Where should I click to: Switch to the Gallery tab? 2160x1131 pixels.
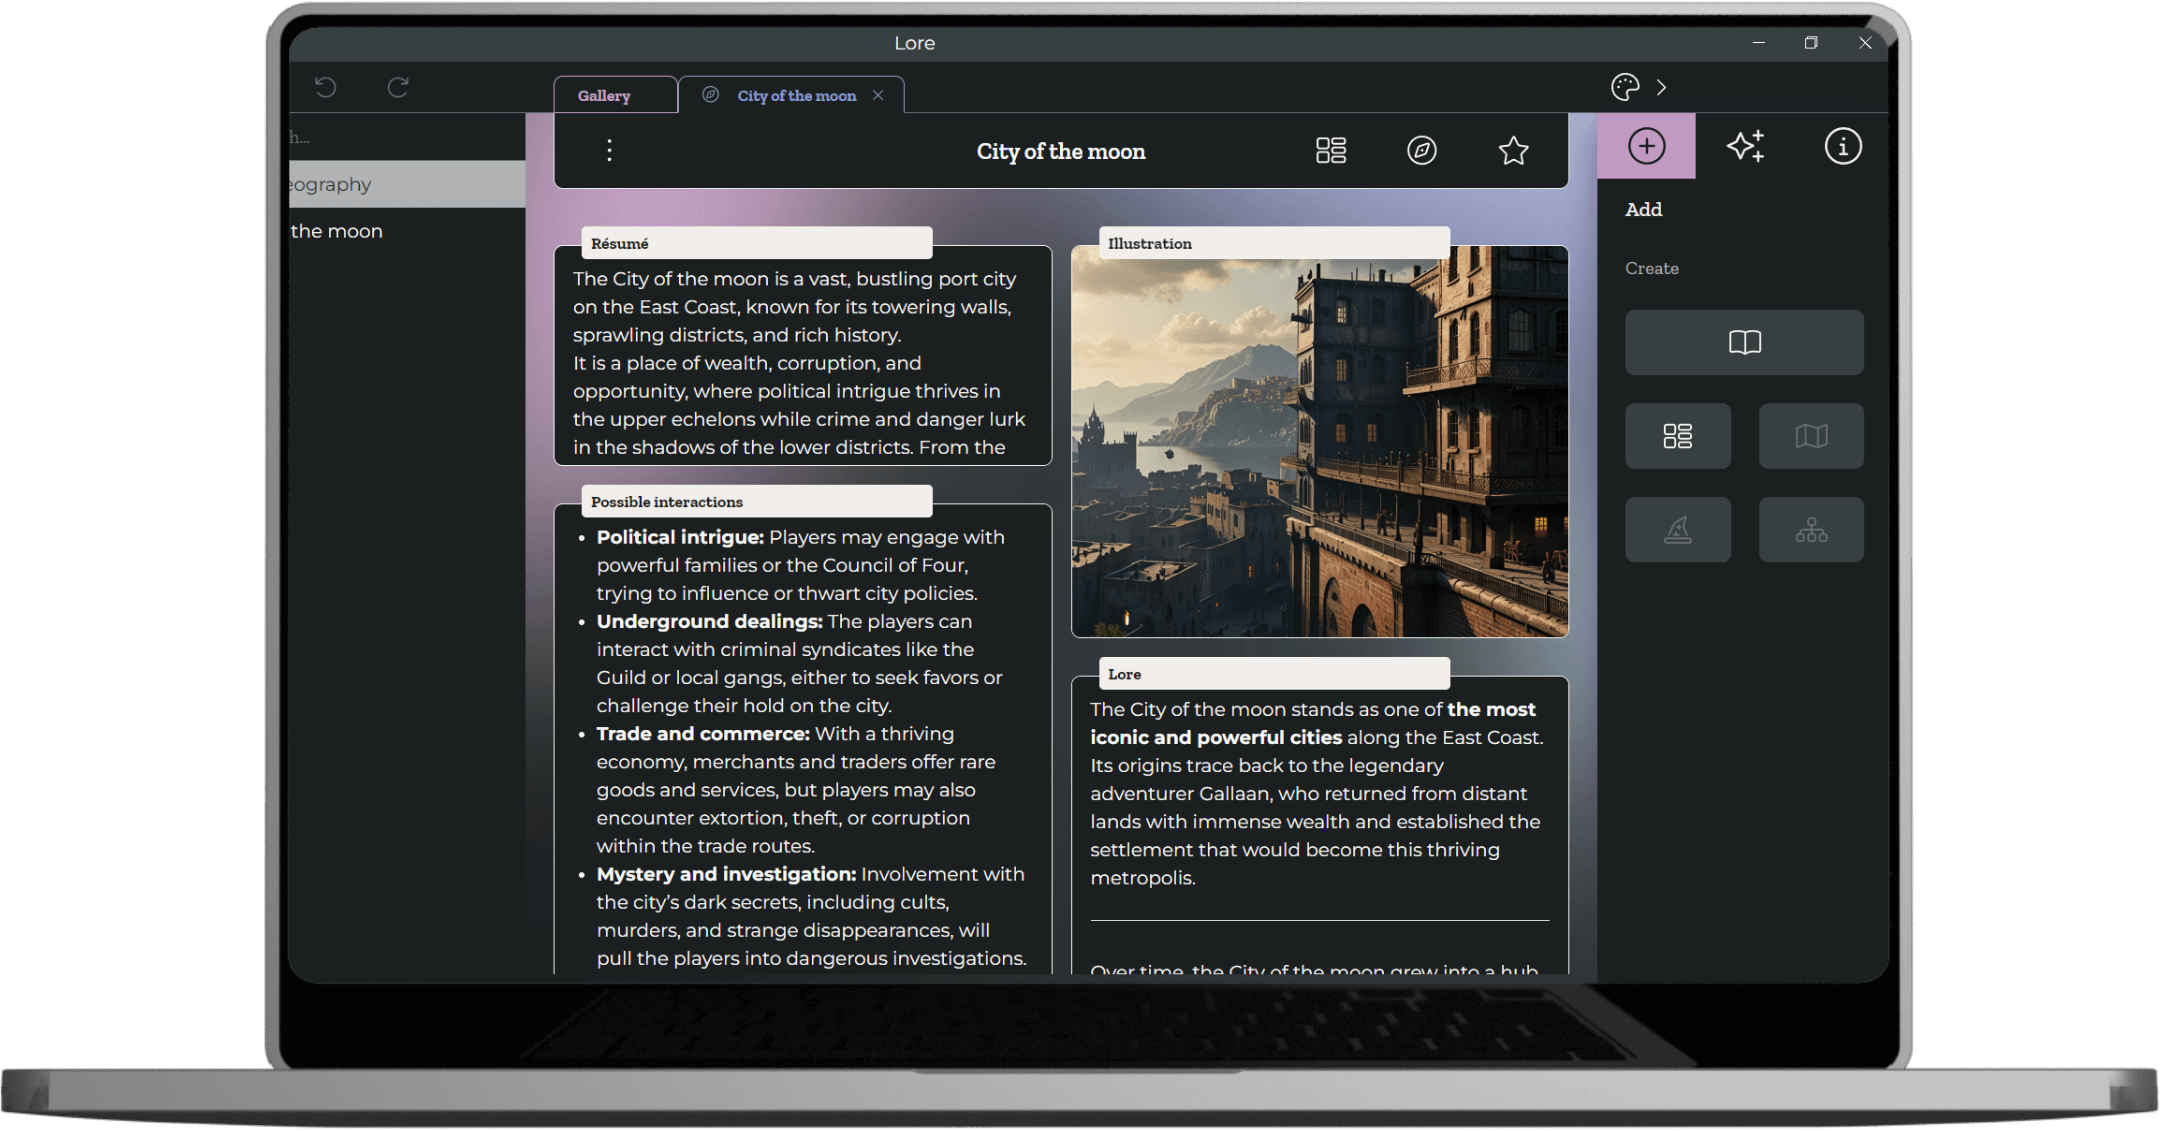click(x=616, y=95)
